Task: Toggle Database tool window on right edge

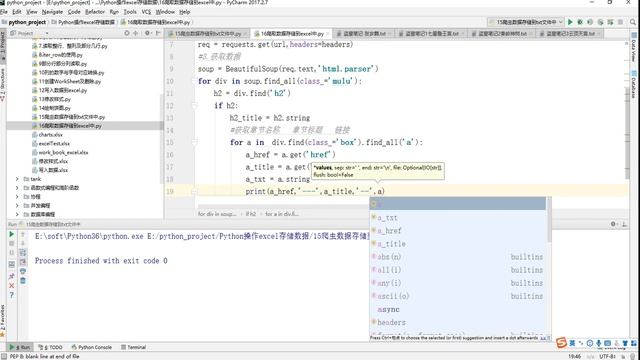Action: click(x=634, y=84)
